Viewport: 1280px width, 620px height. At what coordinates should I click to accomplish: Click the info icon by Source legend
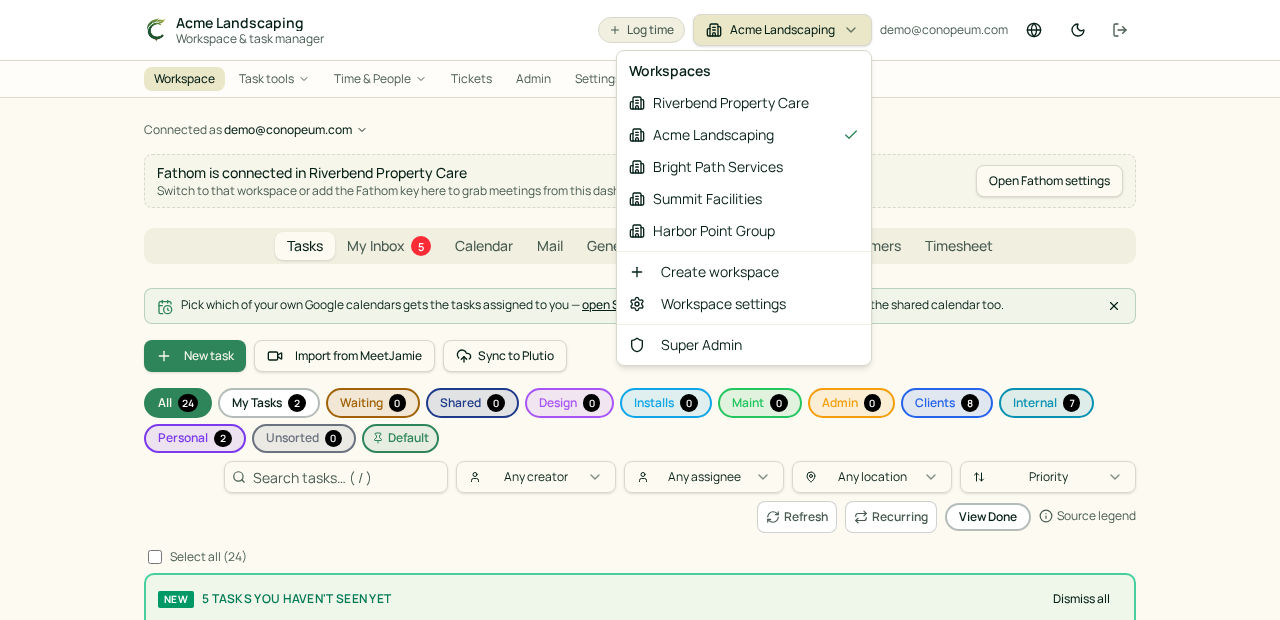[1046, 516]
